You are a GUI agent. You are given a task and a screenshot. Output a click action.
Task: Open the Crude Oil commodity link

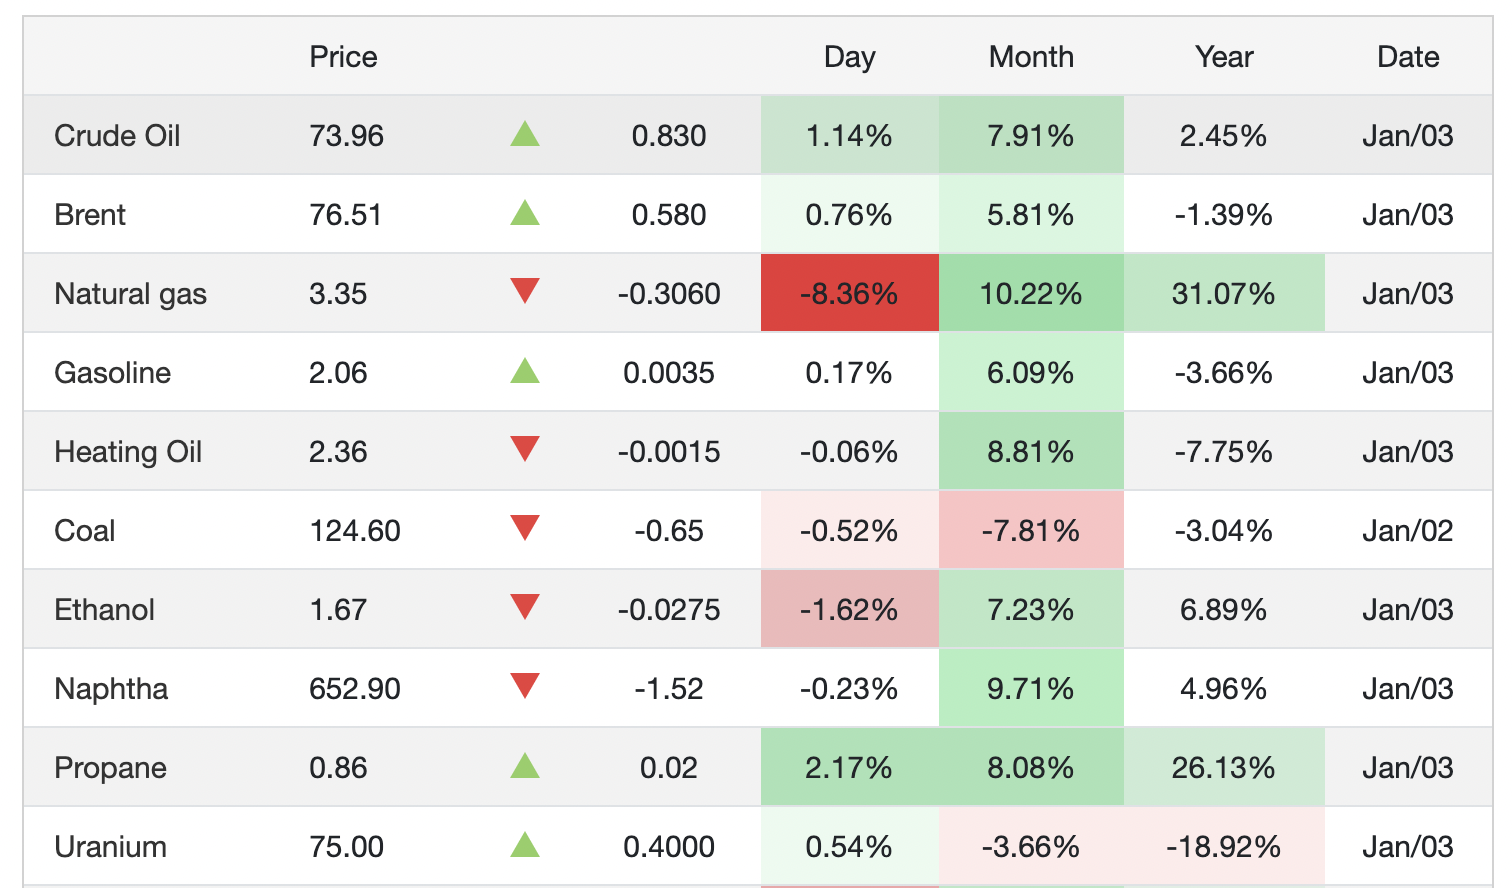(117, 136)
